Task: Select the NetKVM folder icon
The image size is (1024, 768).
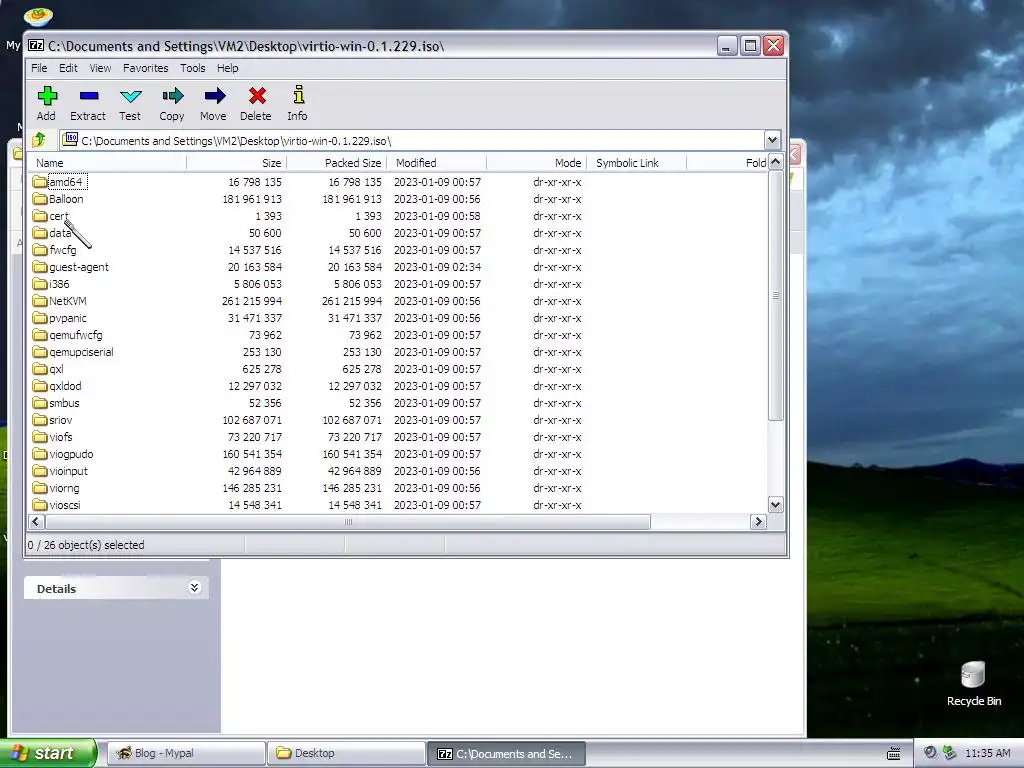Action: click(x=40, y=300)
